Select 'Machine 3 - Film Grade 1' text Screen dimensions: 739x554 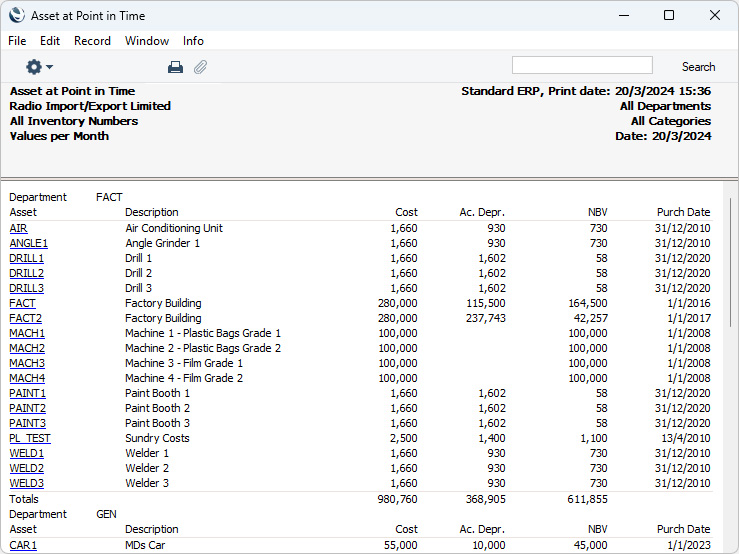coord(184,364)
